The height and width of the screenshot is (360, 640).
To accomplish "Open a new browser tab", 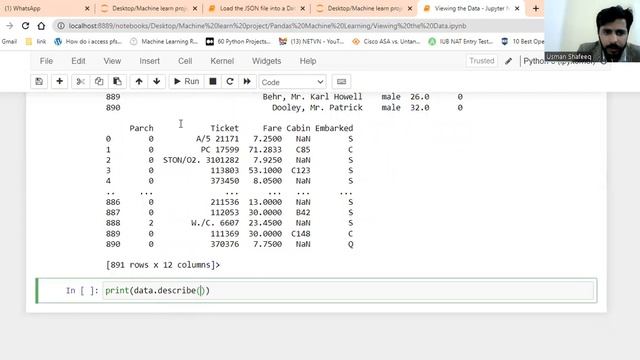I will click(x=536, y=8).
